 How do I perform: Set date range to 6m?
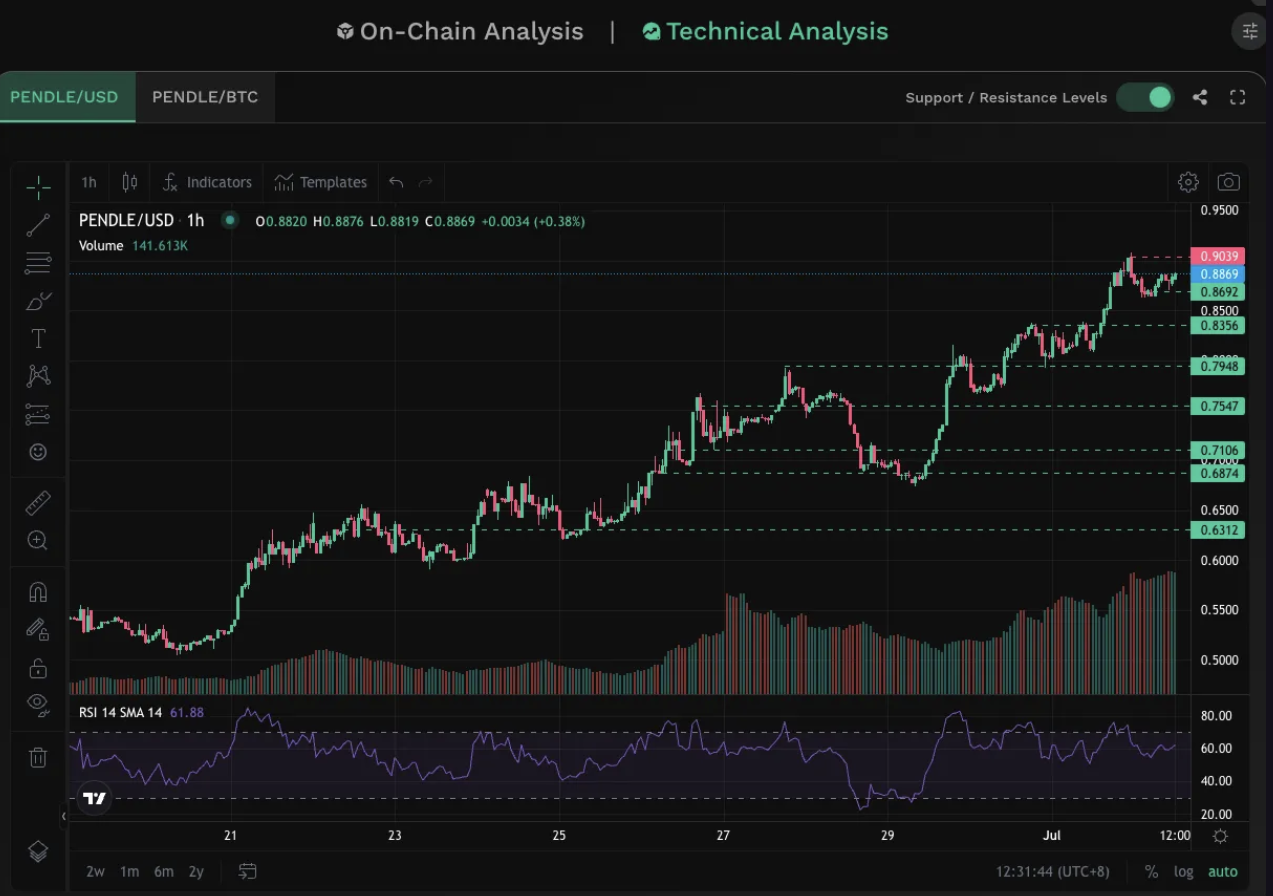(x=163, y=871)
